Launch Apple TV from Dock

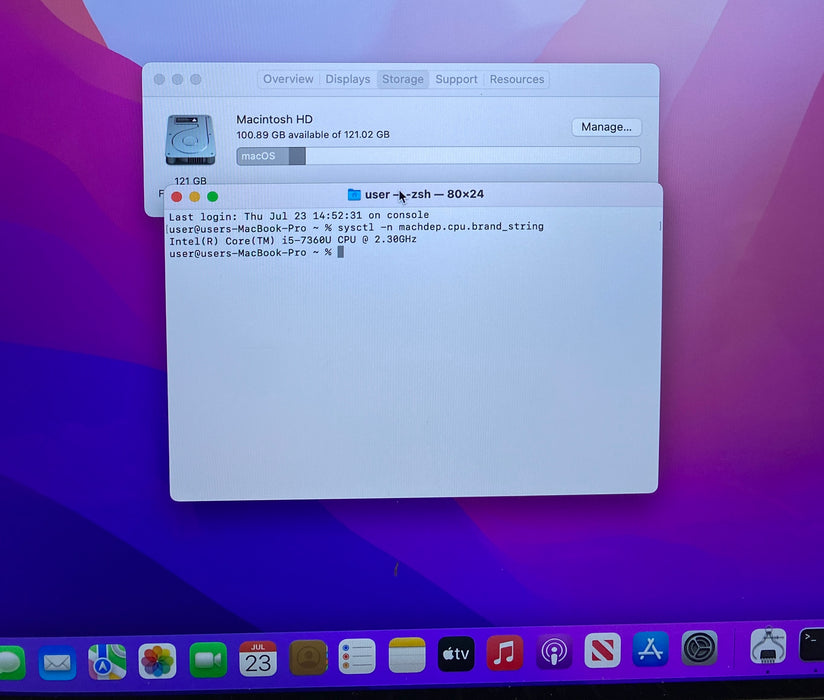click(x=456, y=654)
